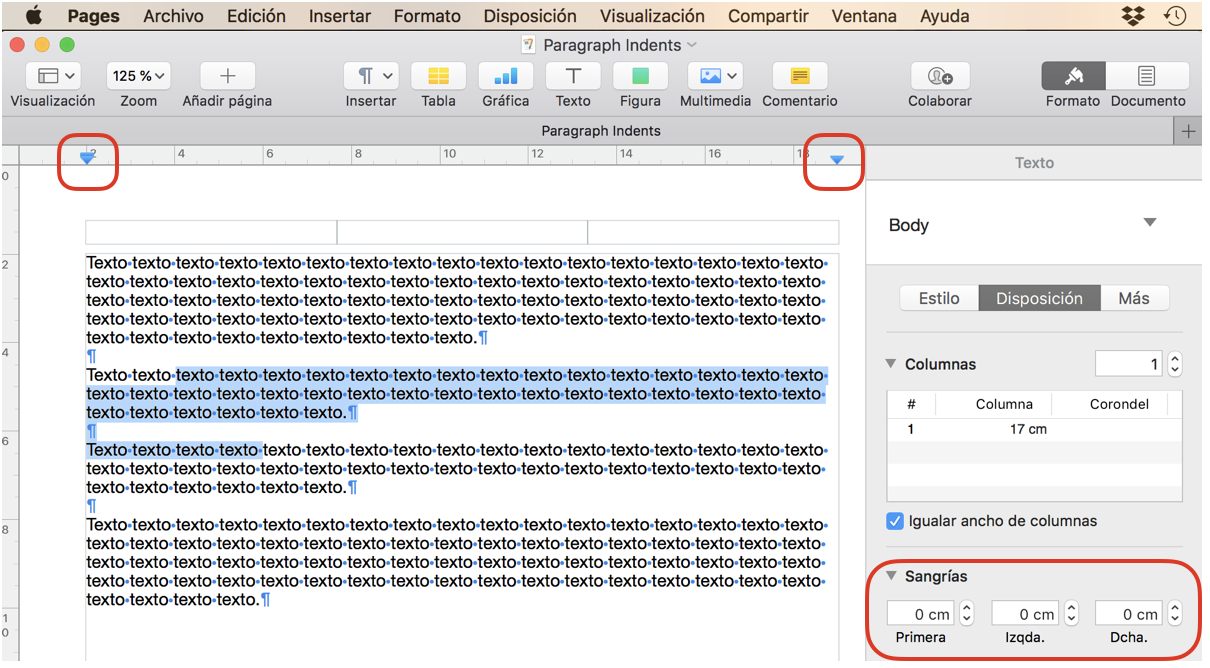Click the Colaborar icon
The image size is (1210, 668).
click(939, 77)
